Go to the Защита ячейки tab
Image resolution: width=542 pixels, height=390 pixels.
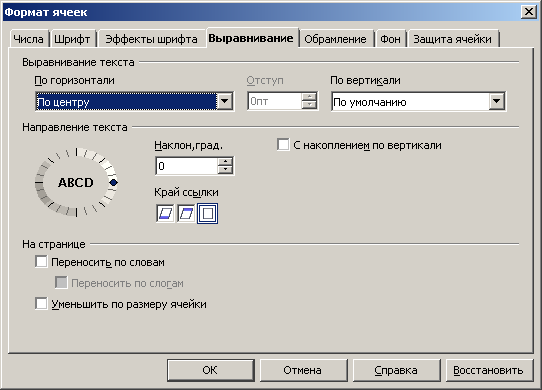pyautogui.click(x=452, y=39)
